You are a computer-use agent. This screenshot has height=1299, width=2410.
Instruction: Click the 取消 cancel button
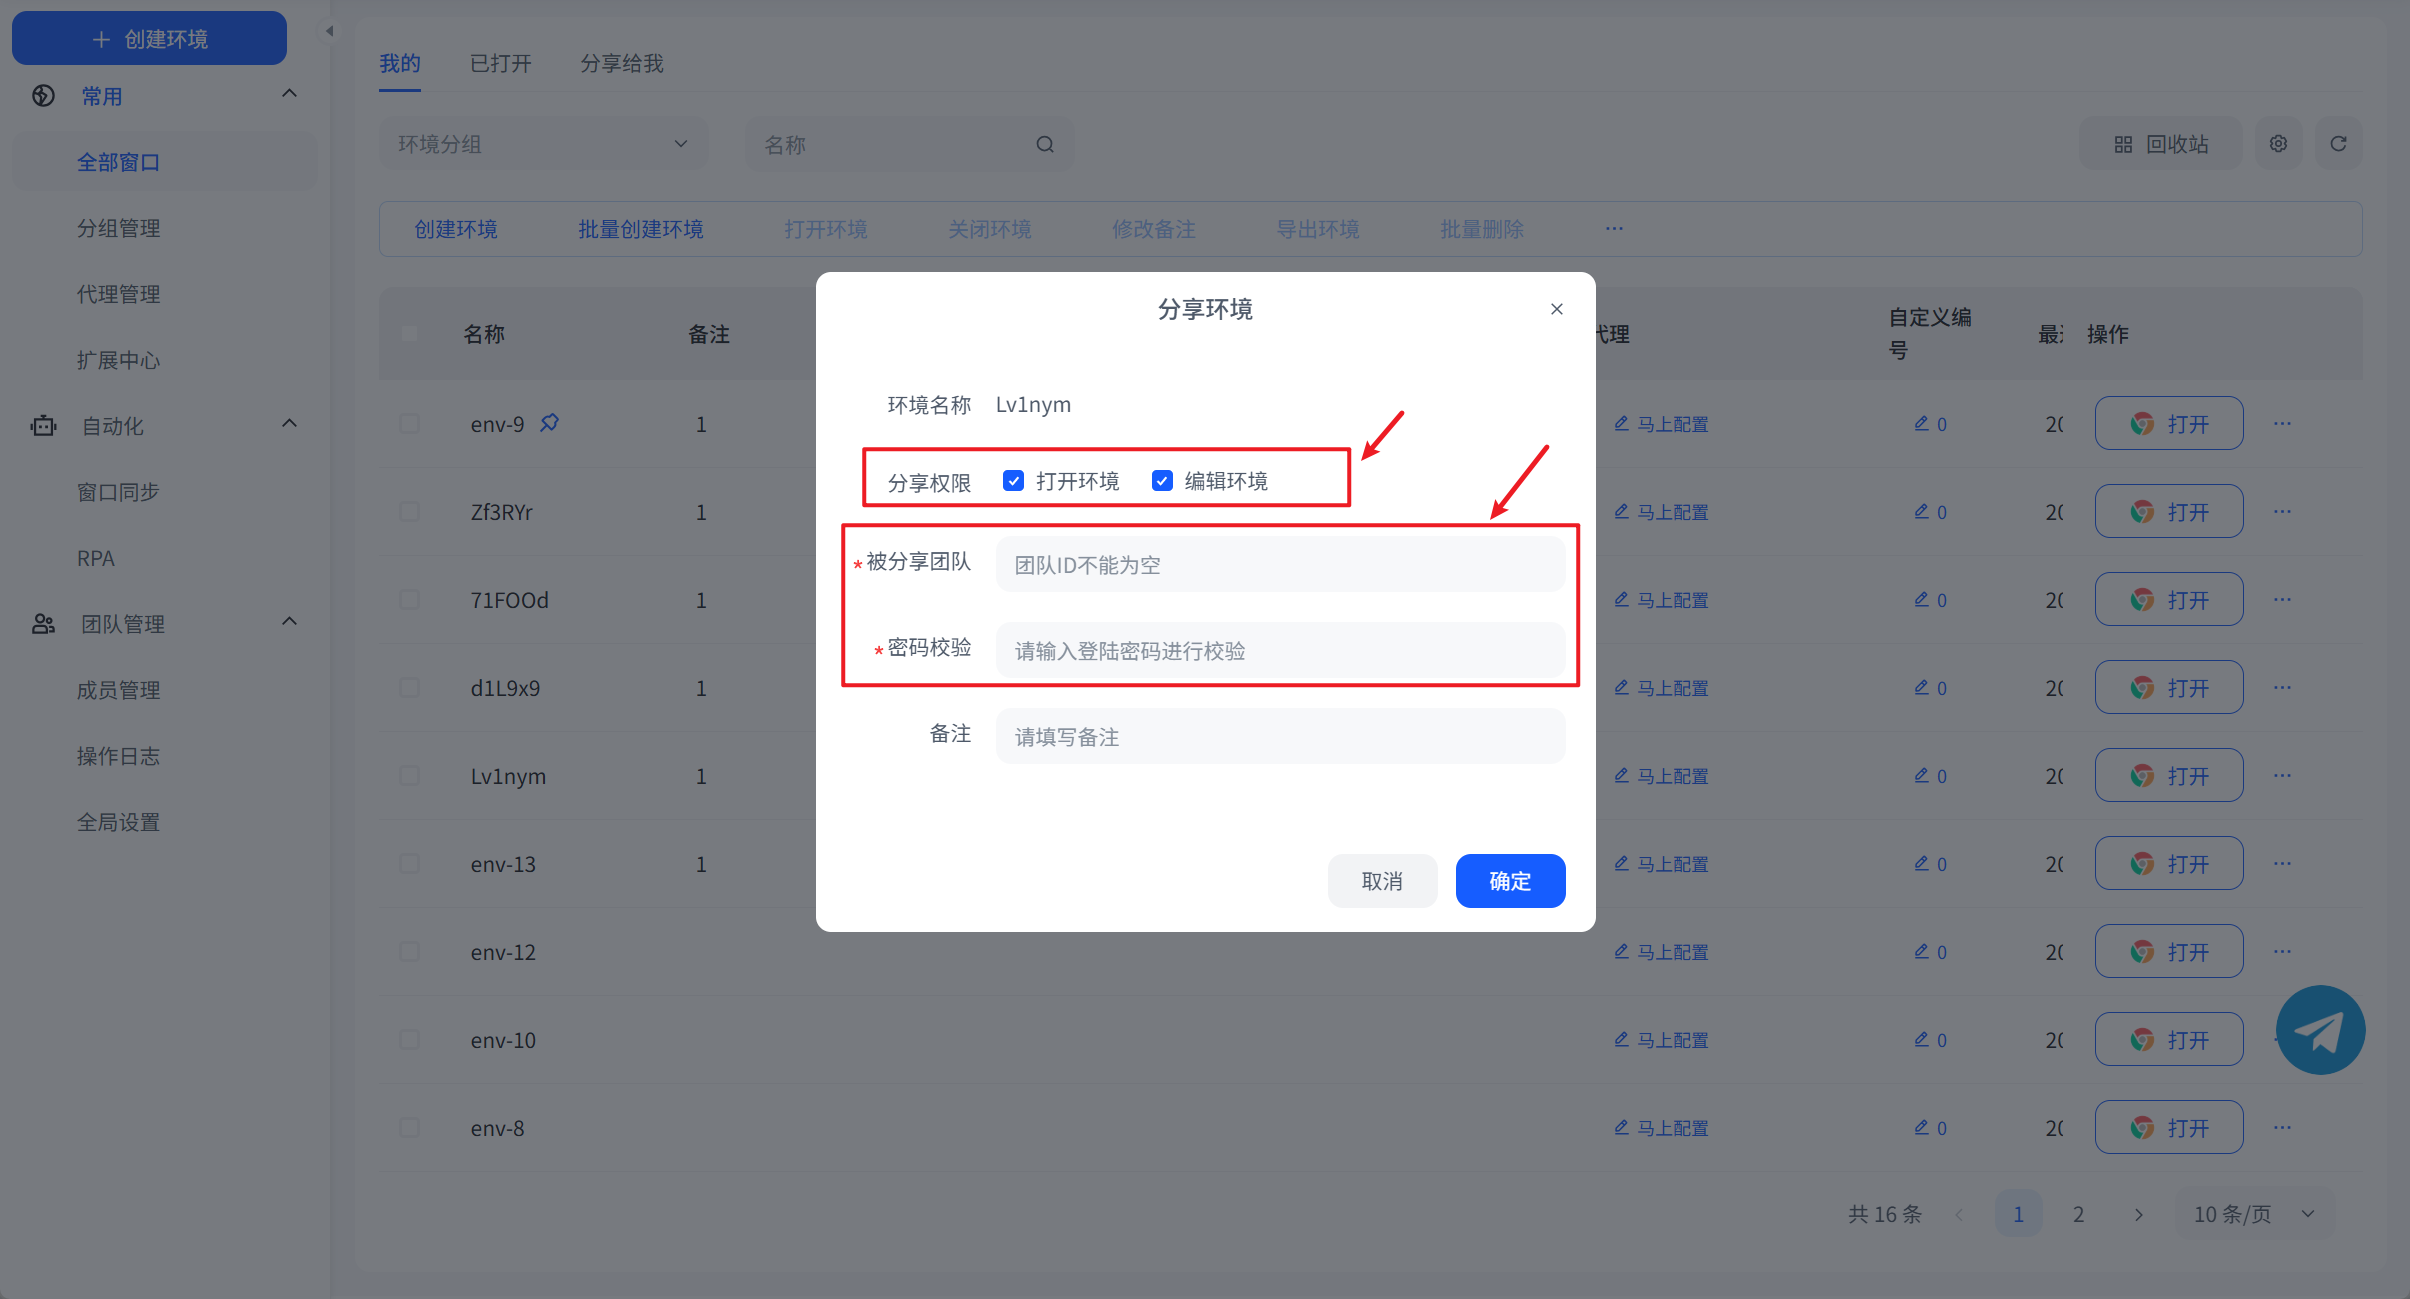coord(1382,881)
